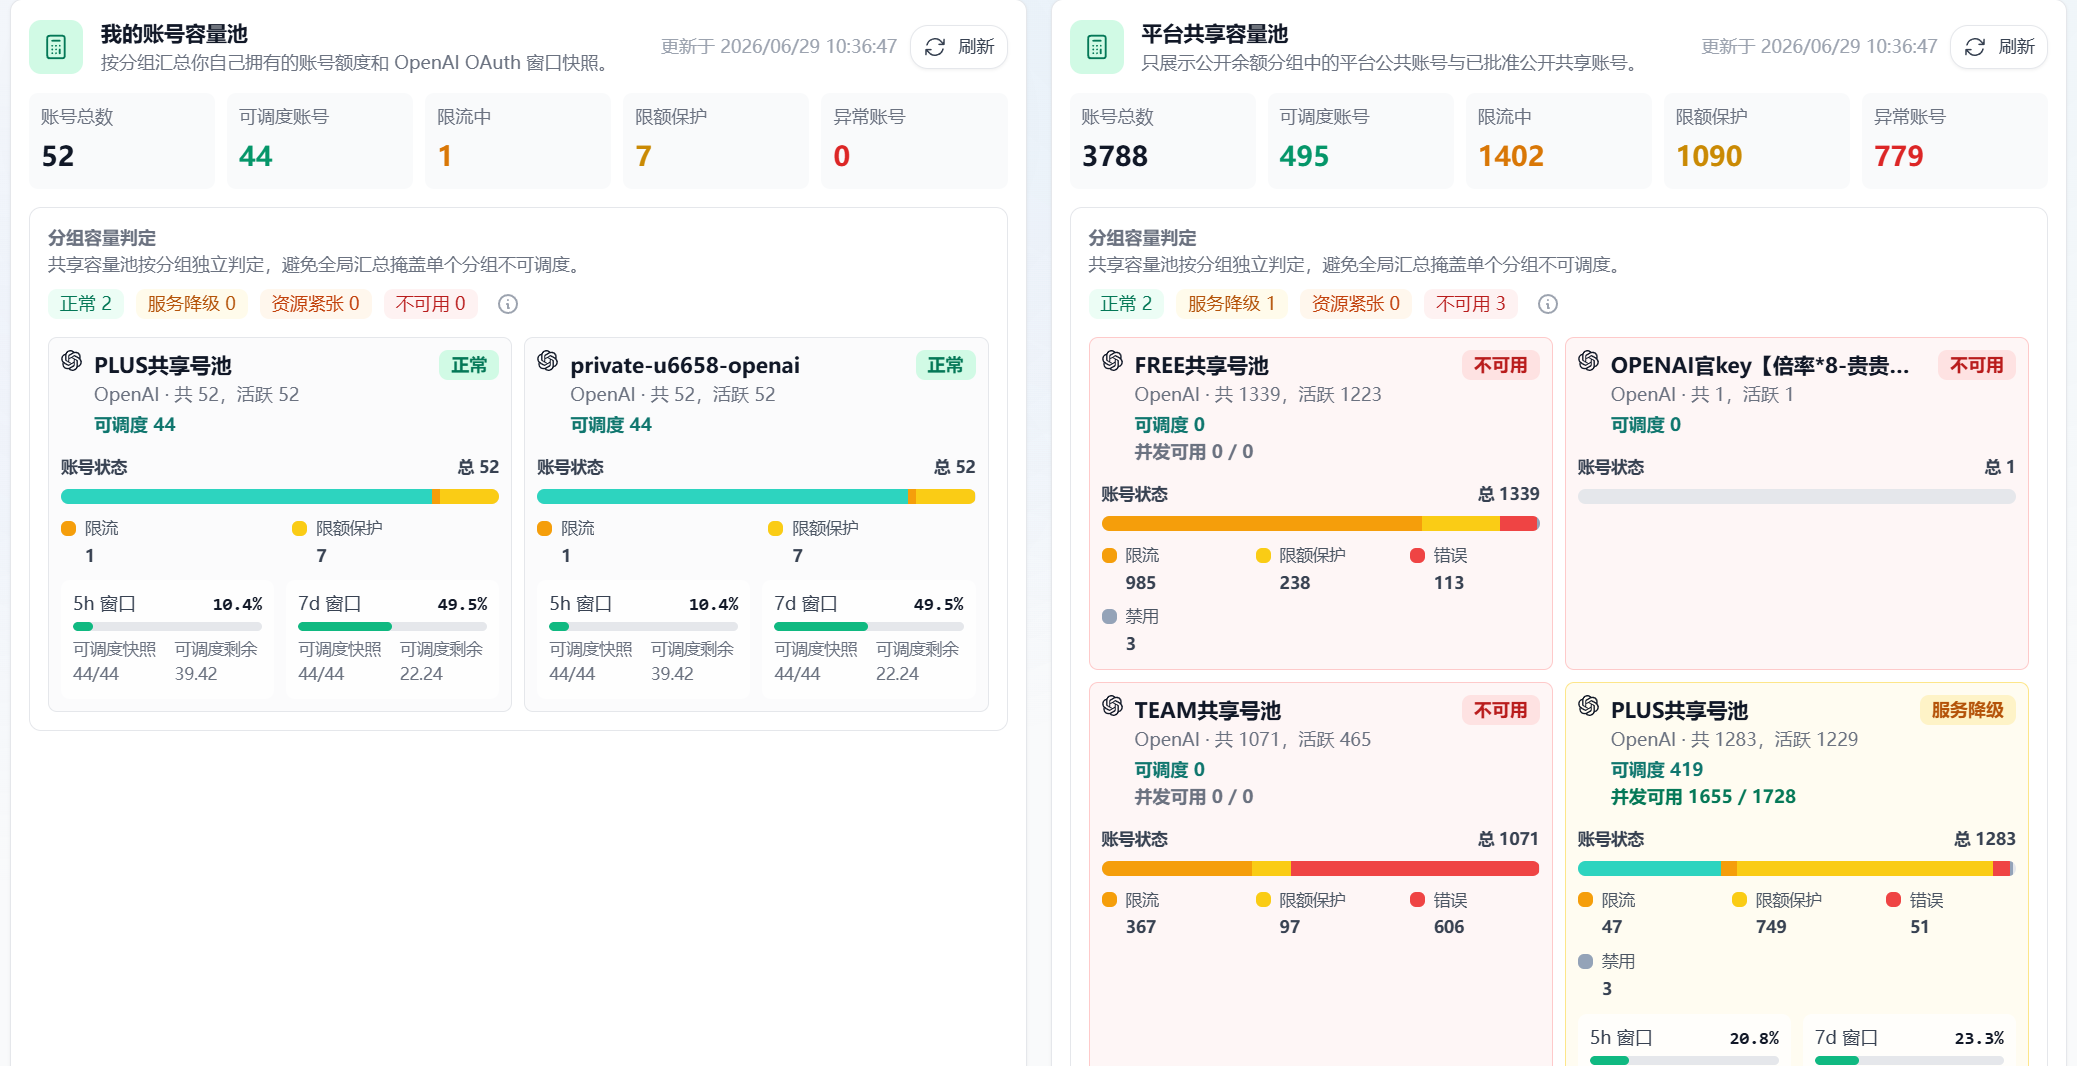Click the TEAM共享号池 group title
This screenshot has height=1066, width=2077.
pos(1207,711)
